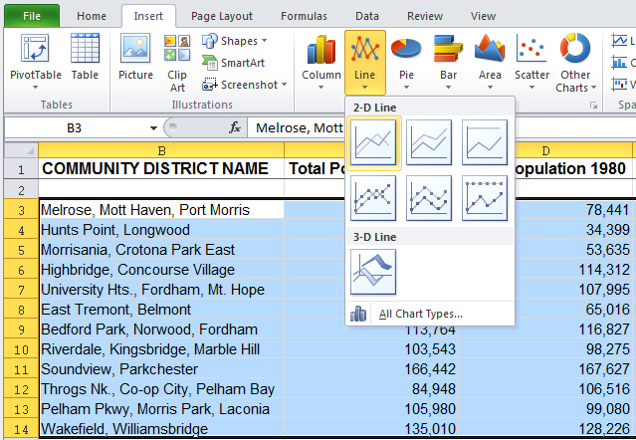Click cell Bedford Park, Norwood, Fordham
The image size is (636, 440).
(x=161, y=329)
